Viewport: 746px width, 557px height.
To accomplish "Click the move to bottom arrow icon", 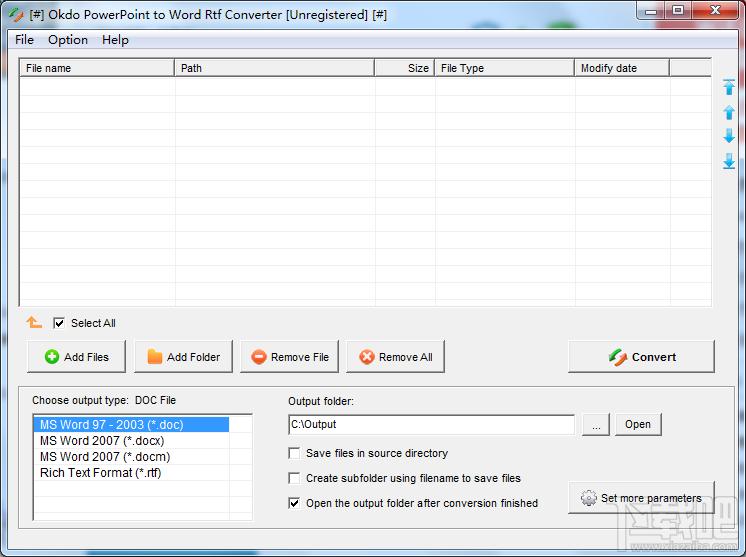I will [728, 161].
